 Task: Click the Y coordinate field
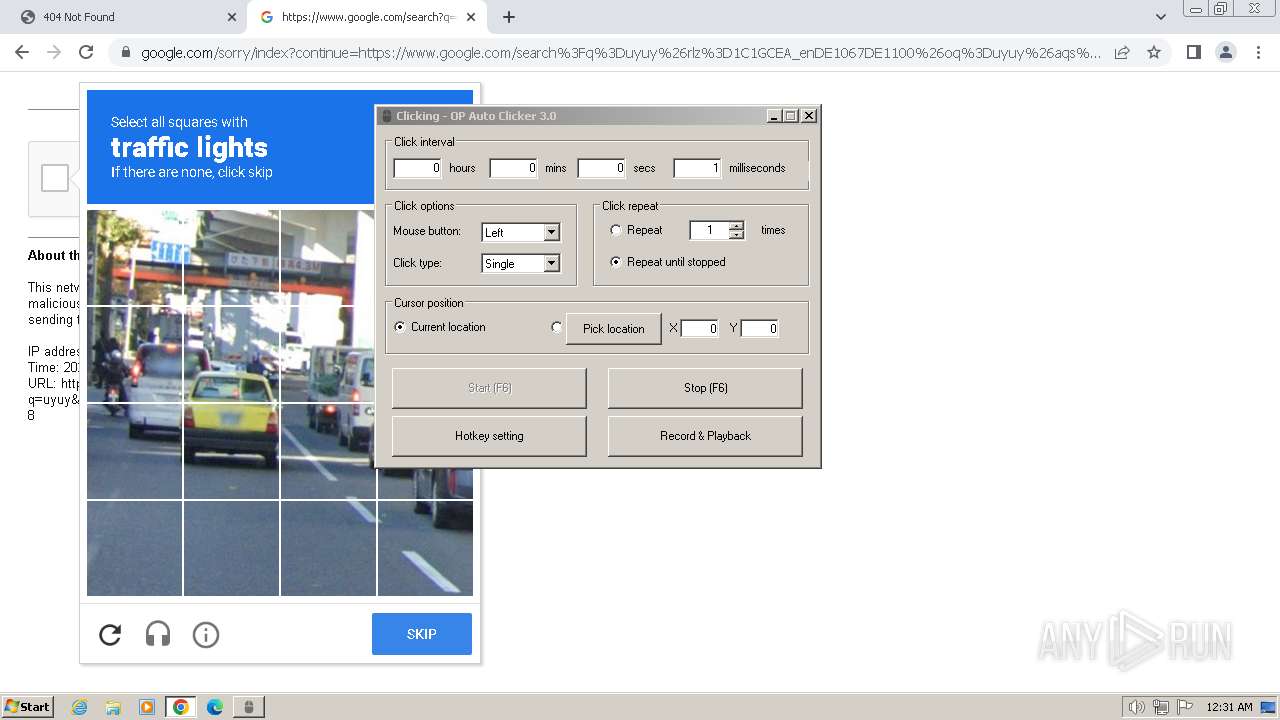coord(760,328)
